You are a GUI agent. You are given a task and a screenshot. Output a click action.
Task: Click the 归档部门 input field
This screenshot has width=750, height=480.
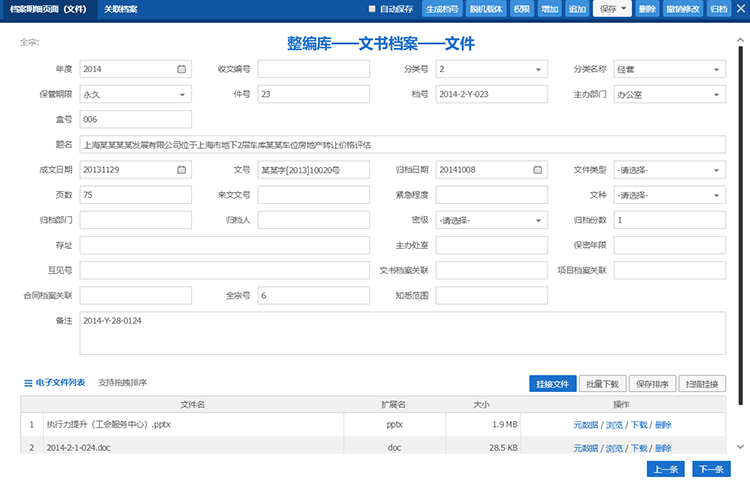(136, 220)
